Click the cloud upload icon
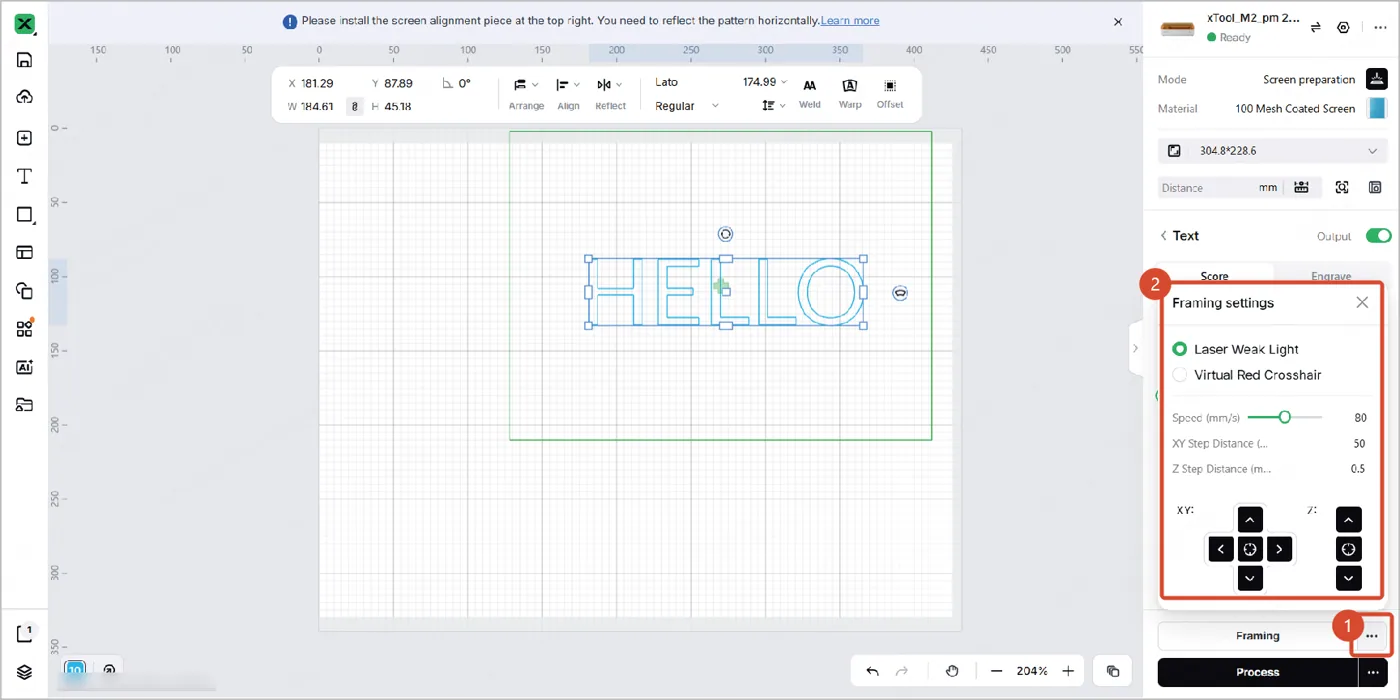This screenshot has width=1400, height=700. click(25, 97)
